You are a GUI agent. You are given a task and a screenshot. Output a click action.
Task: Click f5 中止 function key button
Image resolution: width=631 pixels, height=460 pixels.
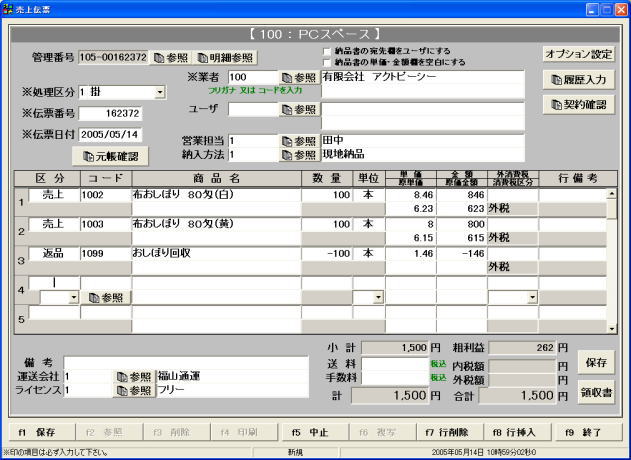pos(315,432)
